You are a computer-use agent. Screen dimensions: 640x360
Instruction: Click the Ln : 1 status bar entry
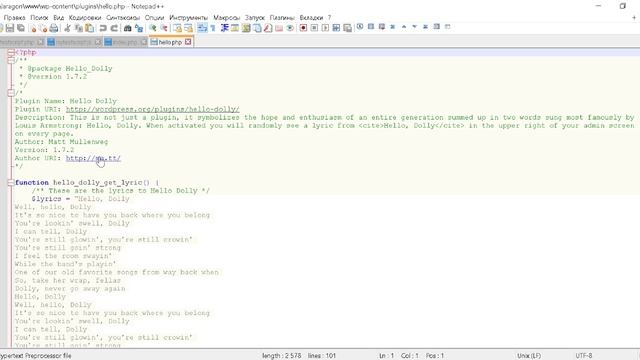[386, 356]
